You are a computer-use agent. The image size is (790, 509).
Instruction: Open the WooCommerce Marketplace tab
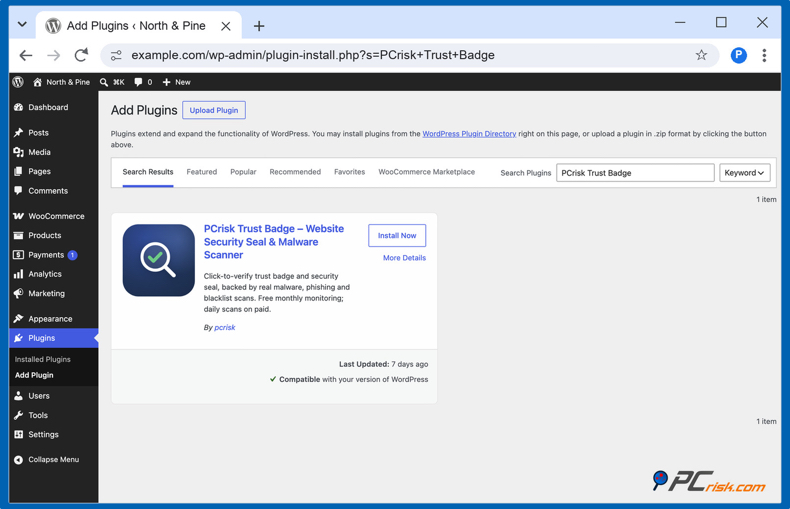click(x=427, y=172)
